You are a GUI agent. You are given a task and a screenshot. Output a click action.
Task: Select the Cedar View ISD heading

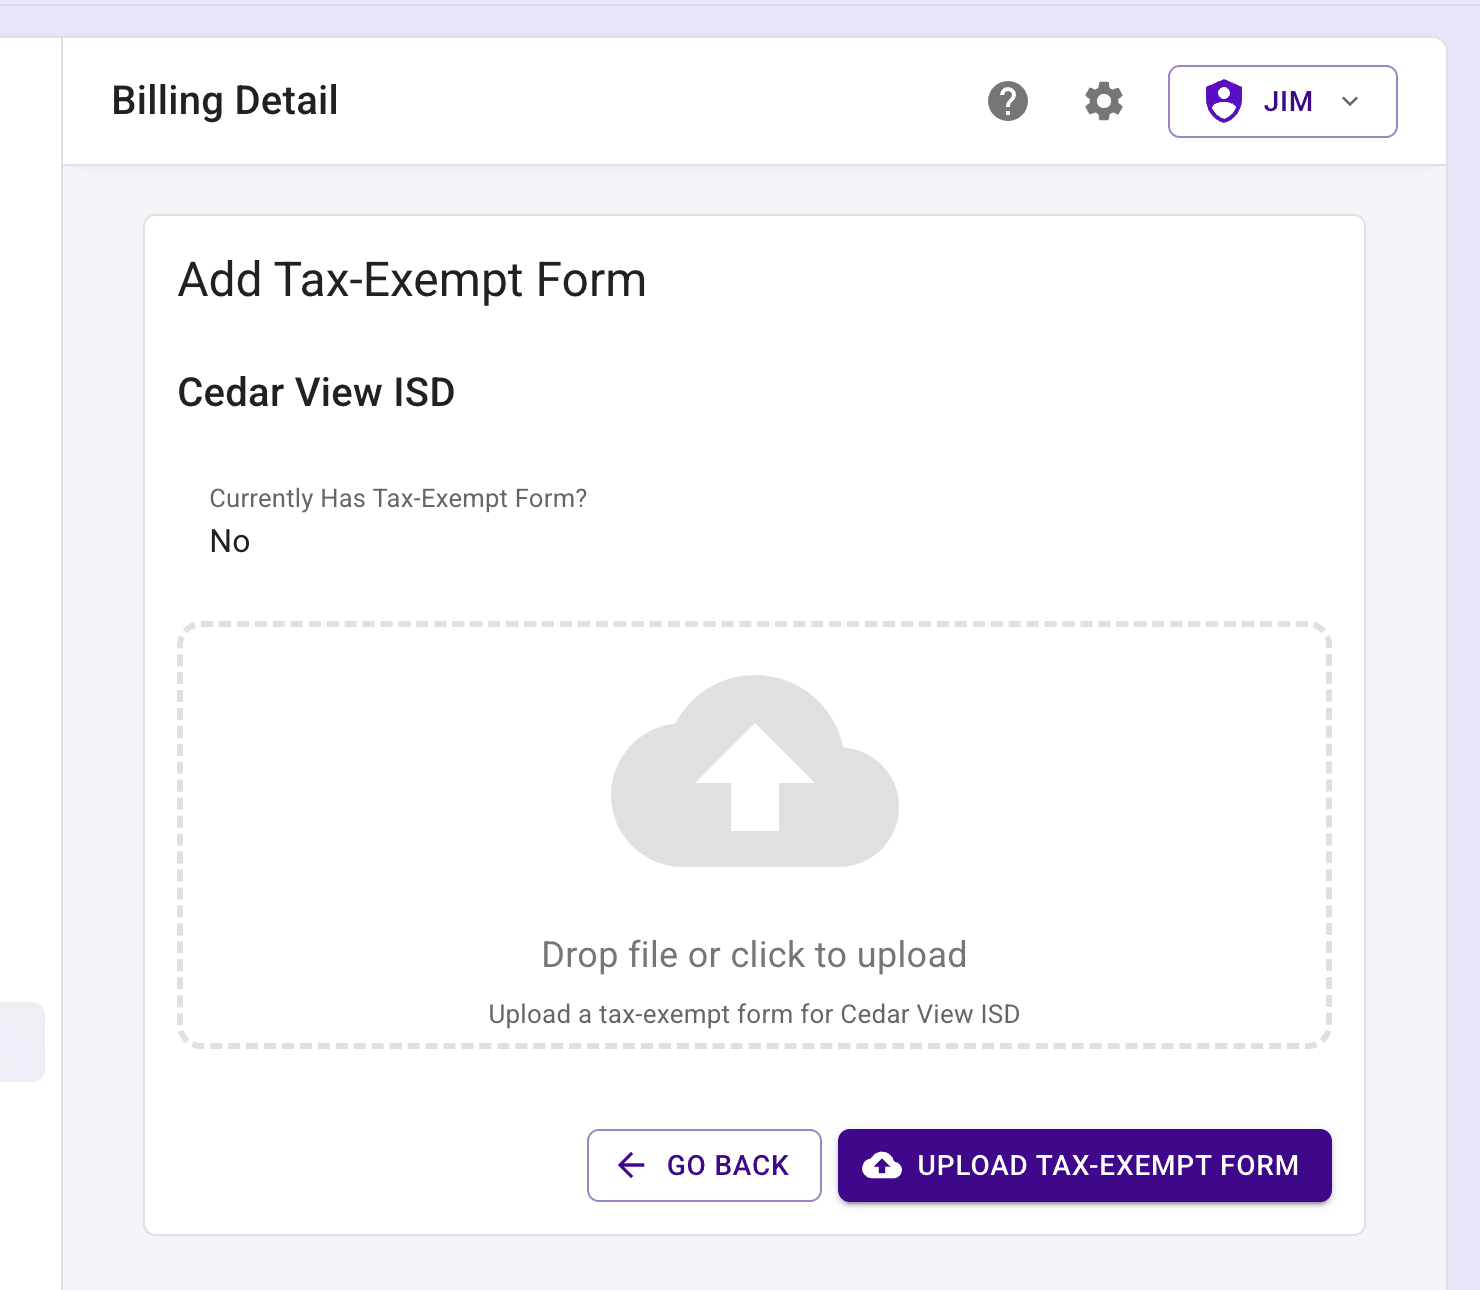(x=316, y=392)
